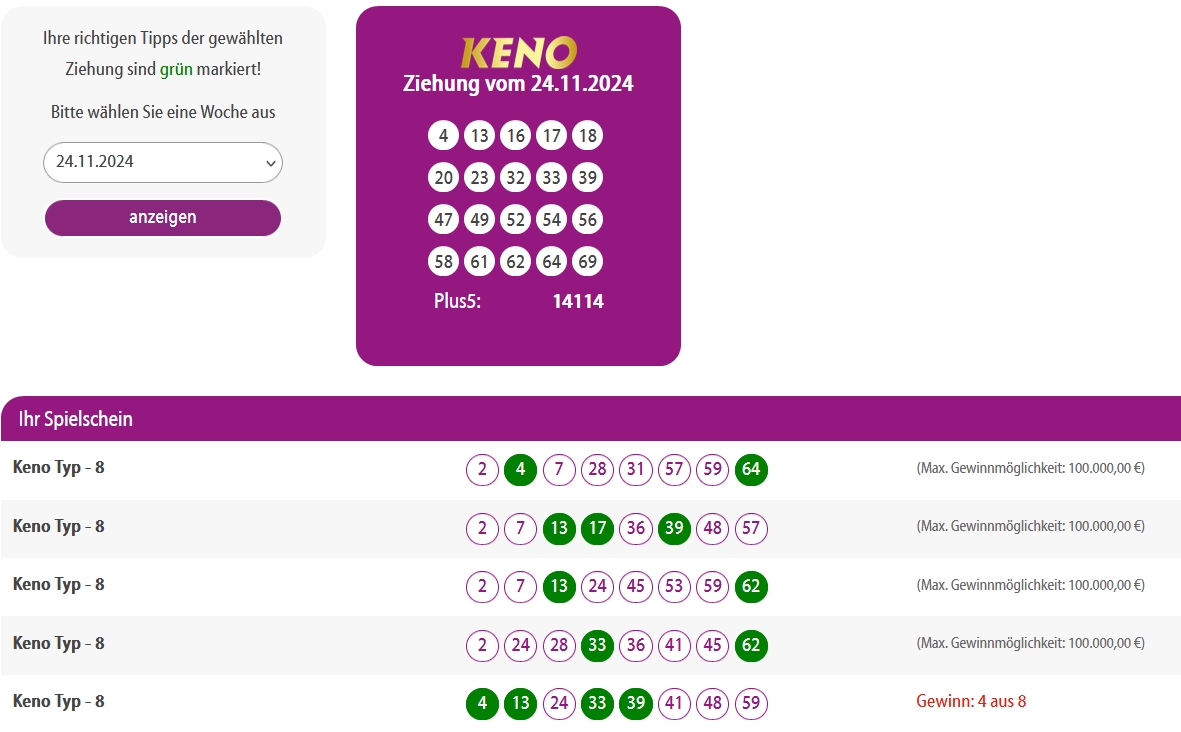Click drawn number ball 4
1181x732 pixels.
(444, 136)
